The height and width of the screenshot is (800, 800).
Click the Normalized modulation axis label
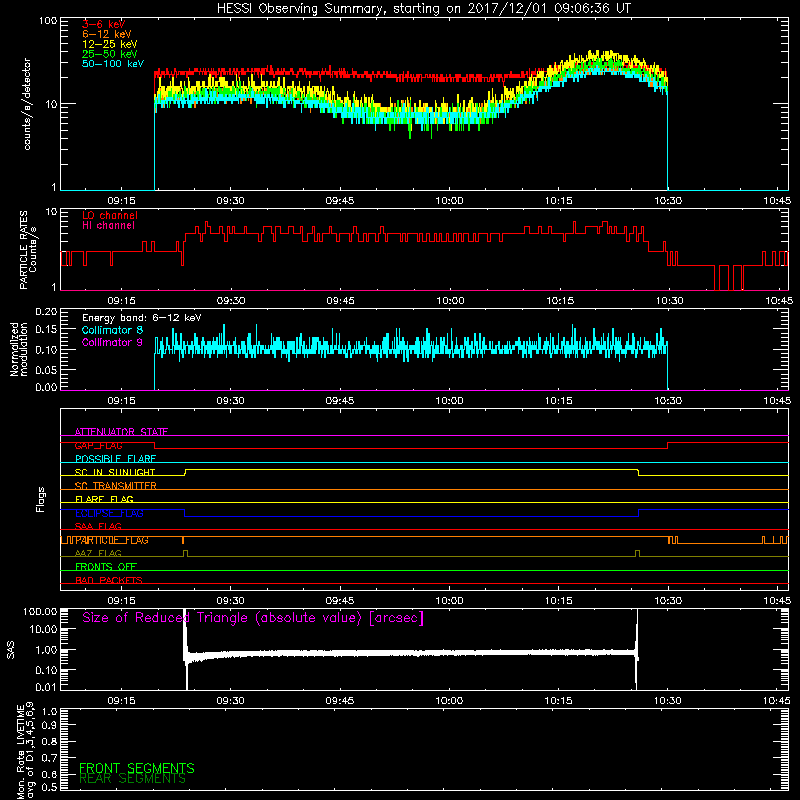18,349
